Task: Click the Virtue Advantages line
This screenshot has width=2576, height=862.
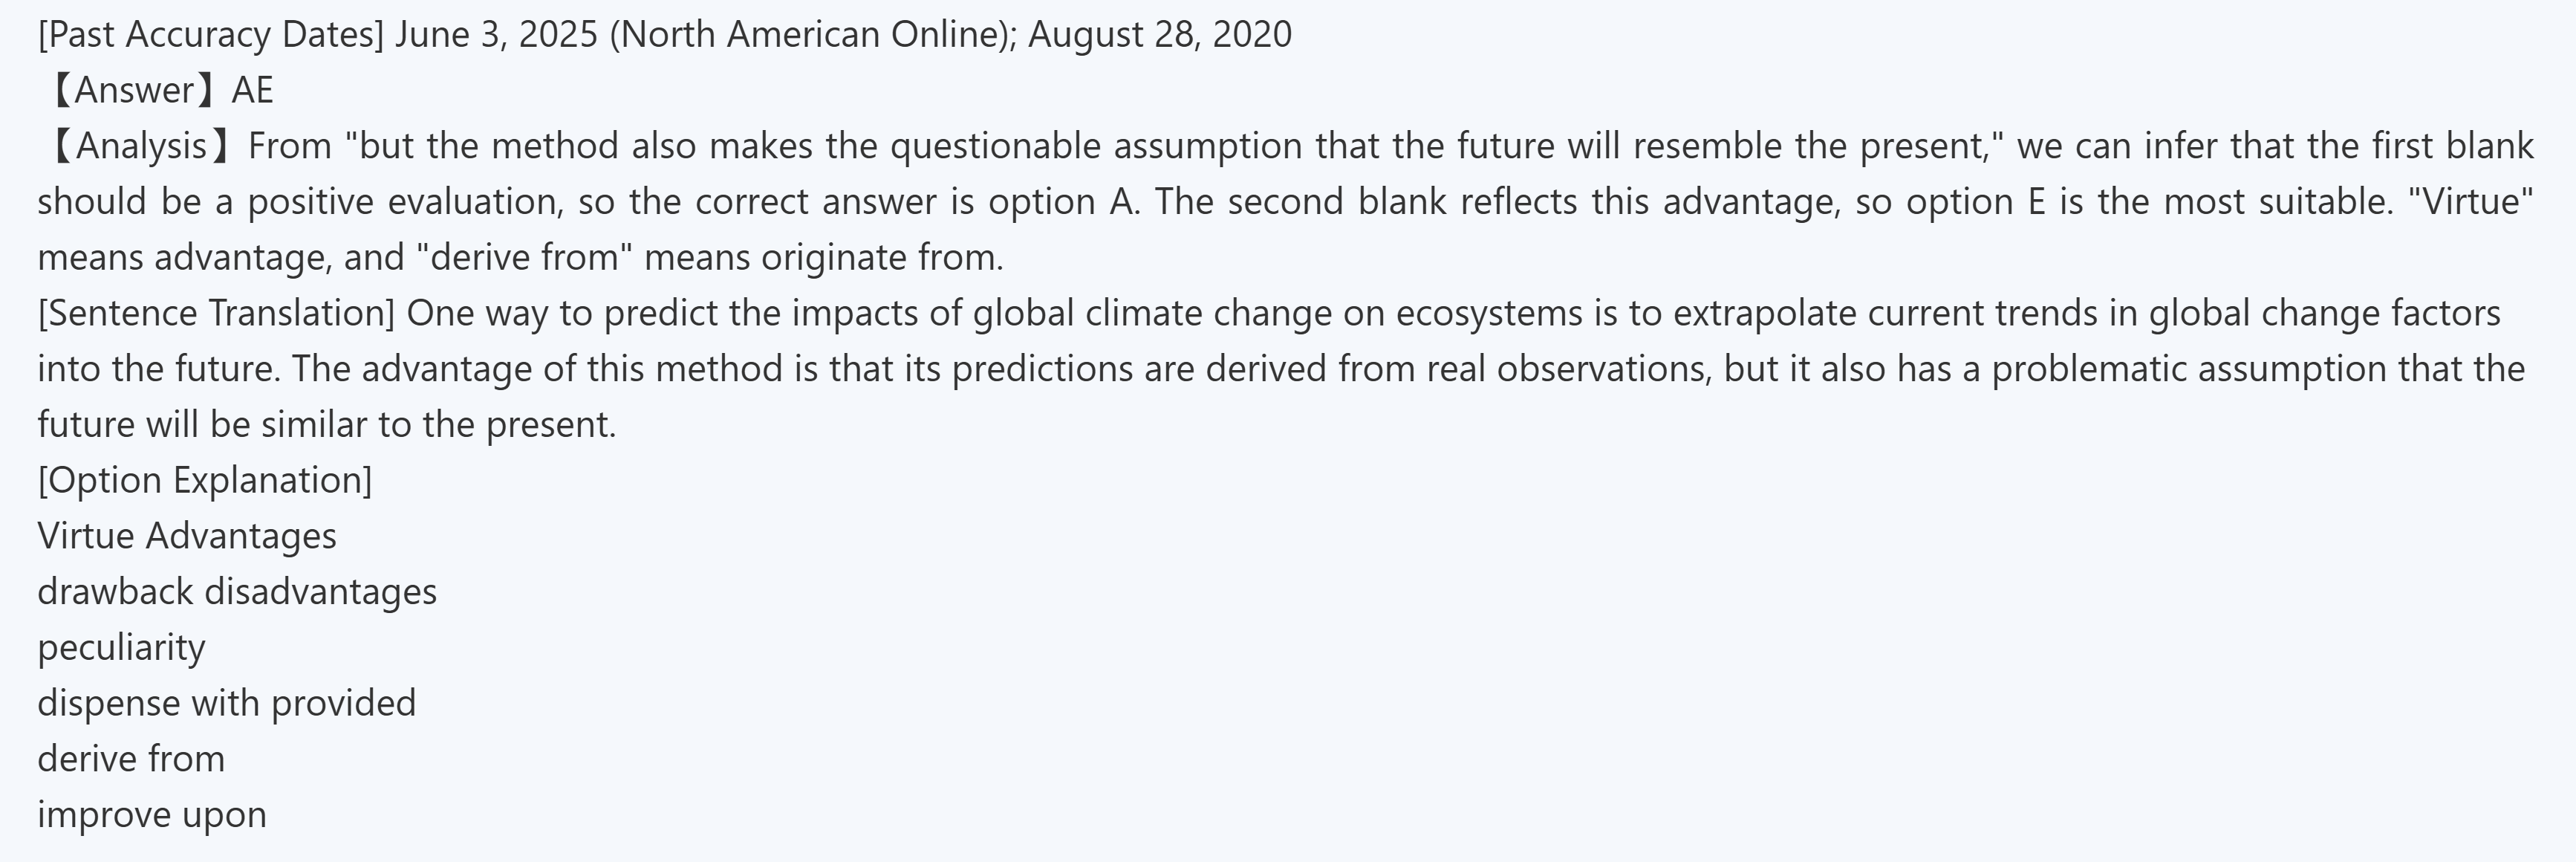Action: [x=187, y=537]
